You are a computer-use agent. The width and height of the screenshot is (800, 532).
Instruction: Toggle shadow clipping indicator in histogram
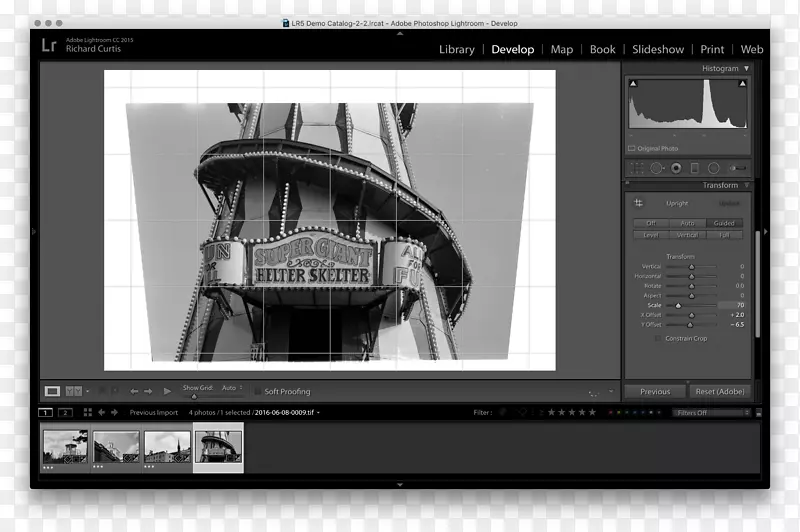633,83
